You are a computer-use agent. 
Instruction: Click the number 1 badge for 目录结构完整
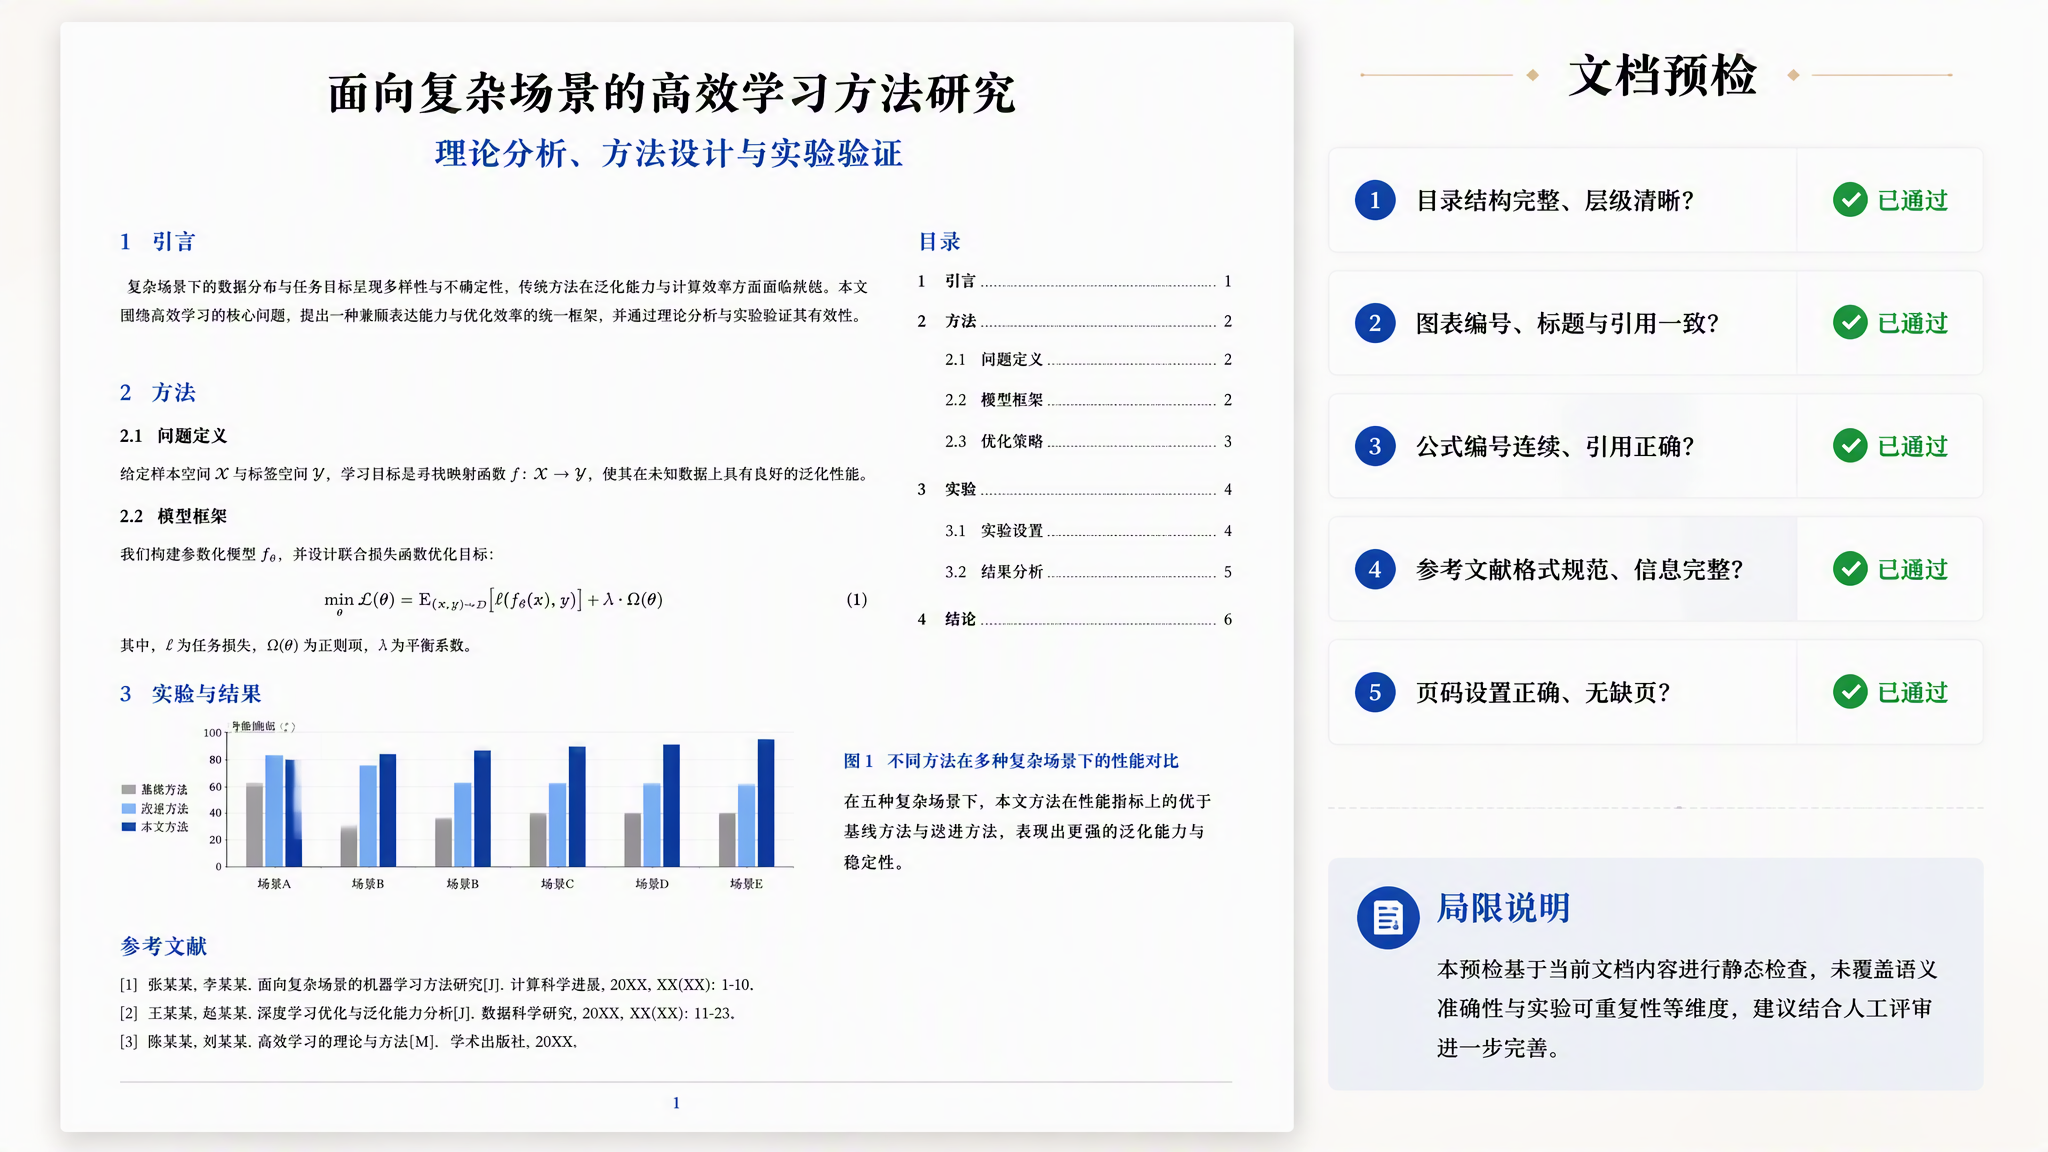click(x=1375, y=200)
